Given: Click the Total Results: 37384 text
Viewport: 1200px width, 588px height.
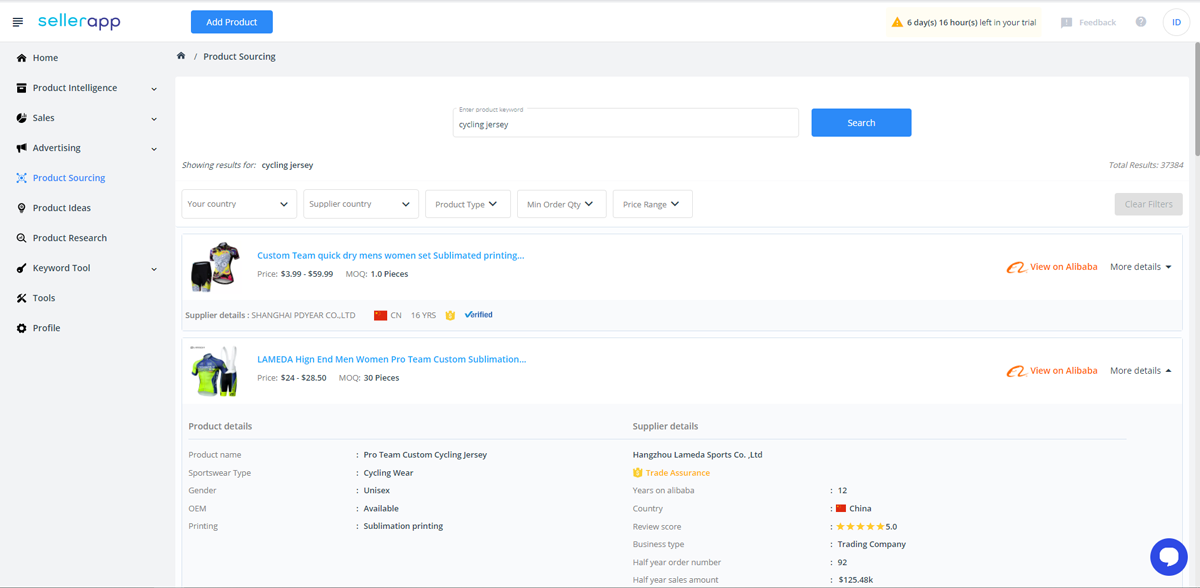Looking at the screenshot, I should pyautogui.click(x=1146, y=165).
